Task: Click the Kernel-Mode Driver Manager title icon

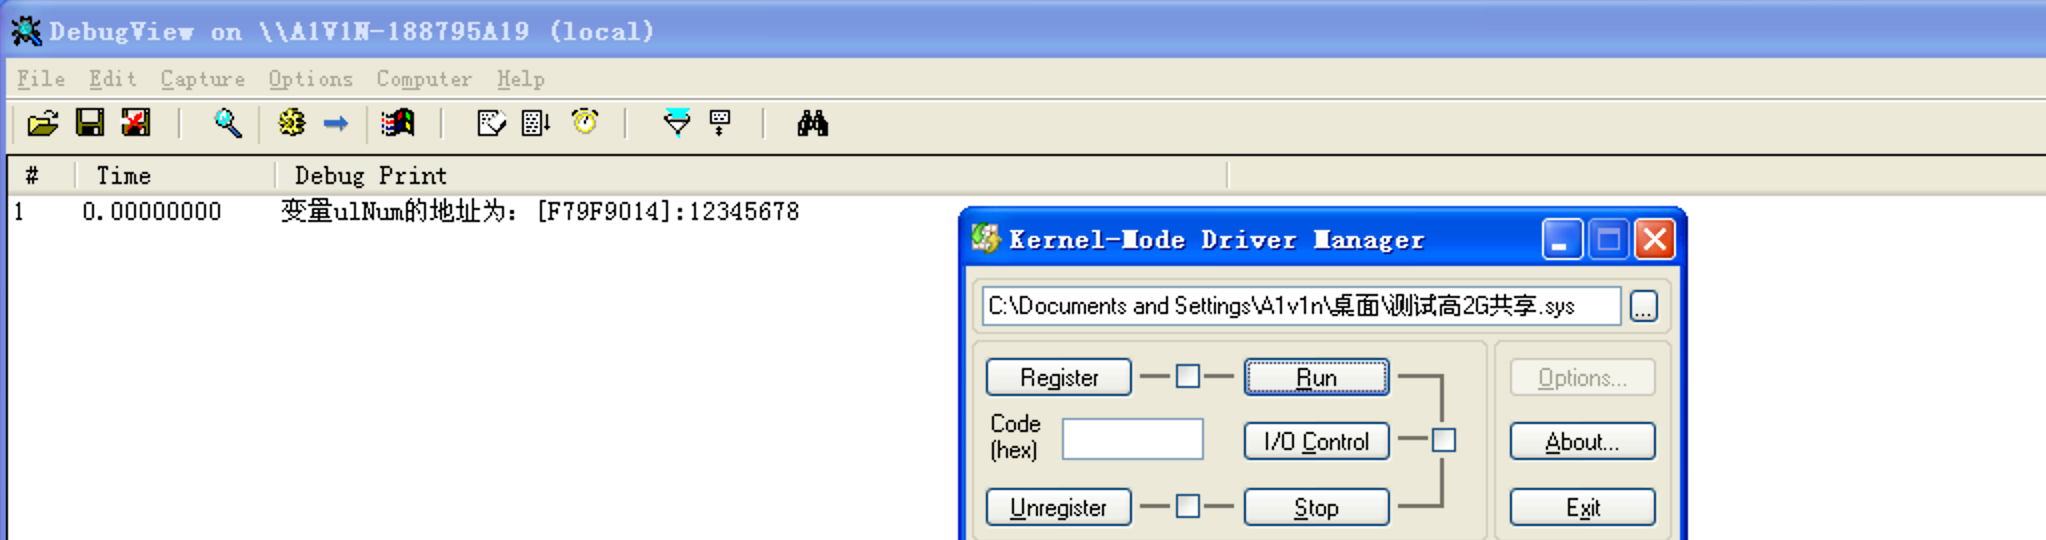Action: pyautogui.click(x=986, y=238)
